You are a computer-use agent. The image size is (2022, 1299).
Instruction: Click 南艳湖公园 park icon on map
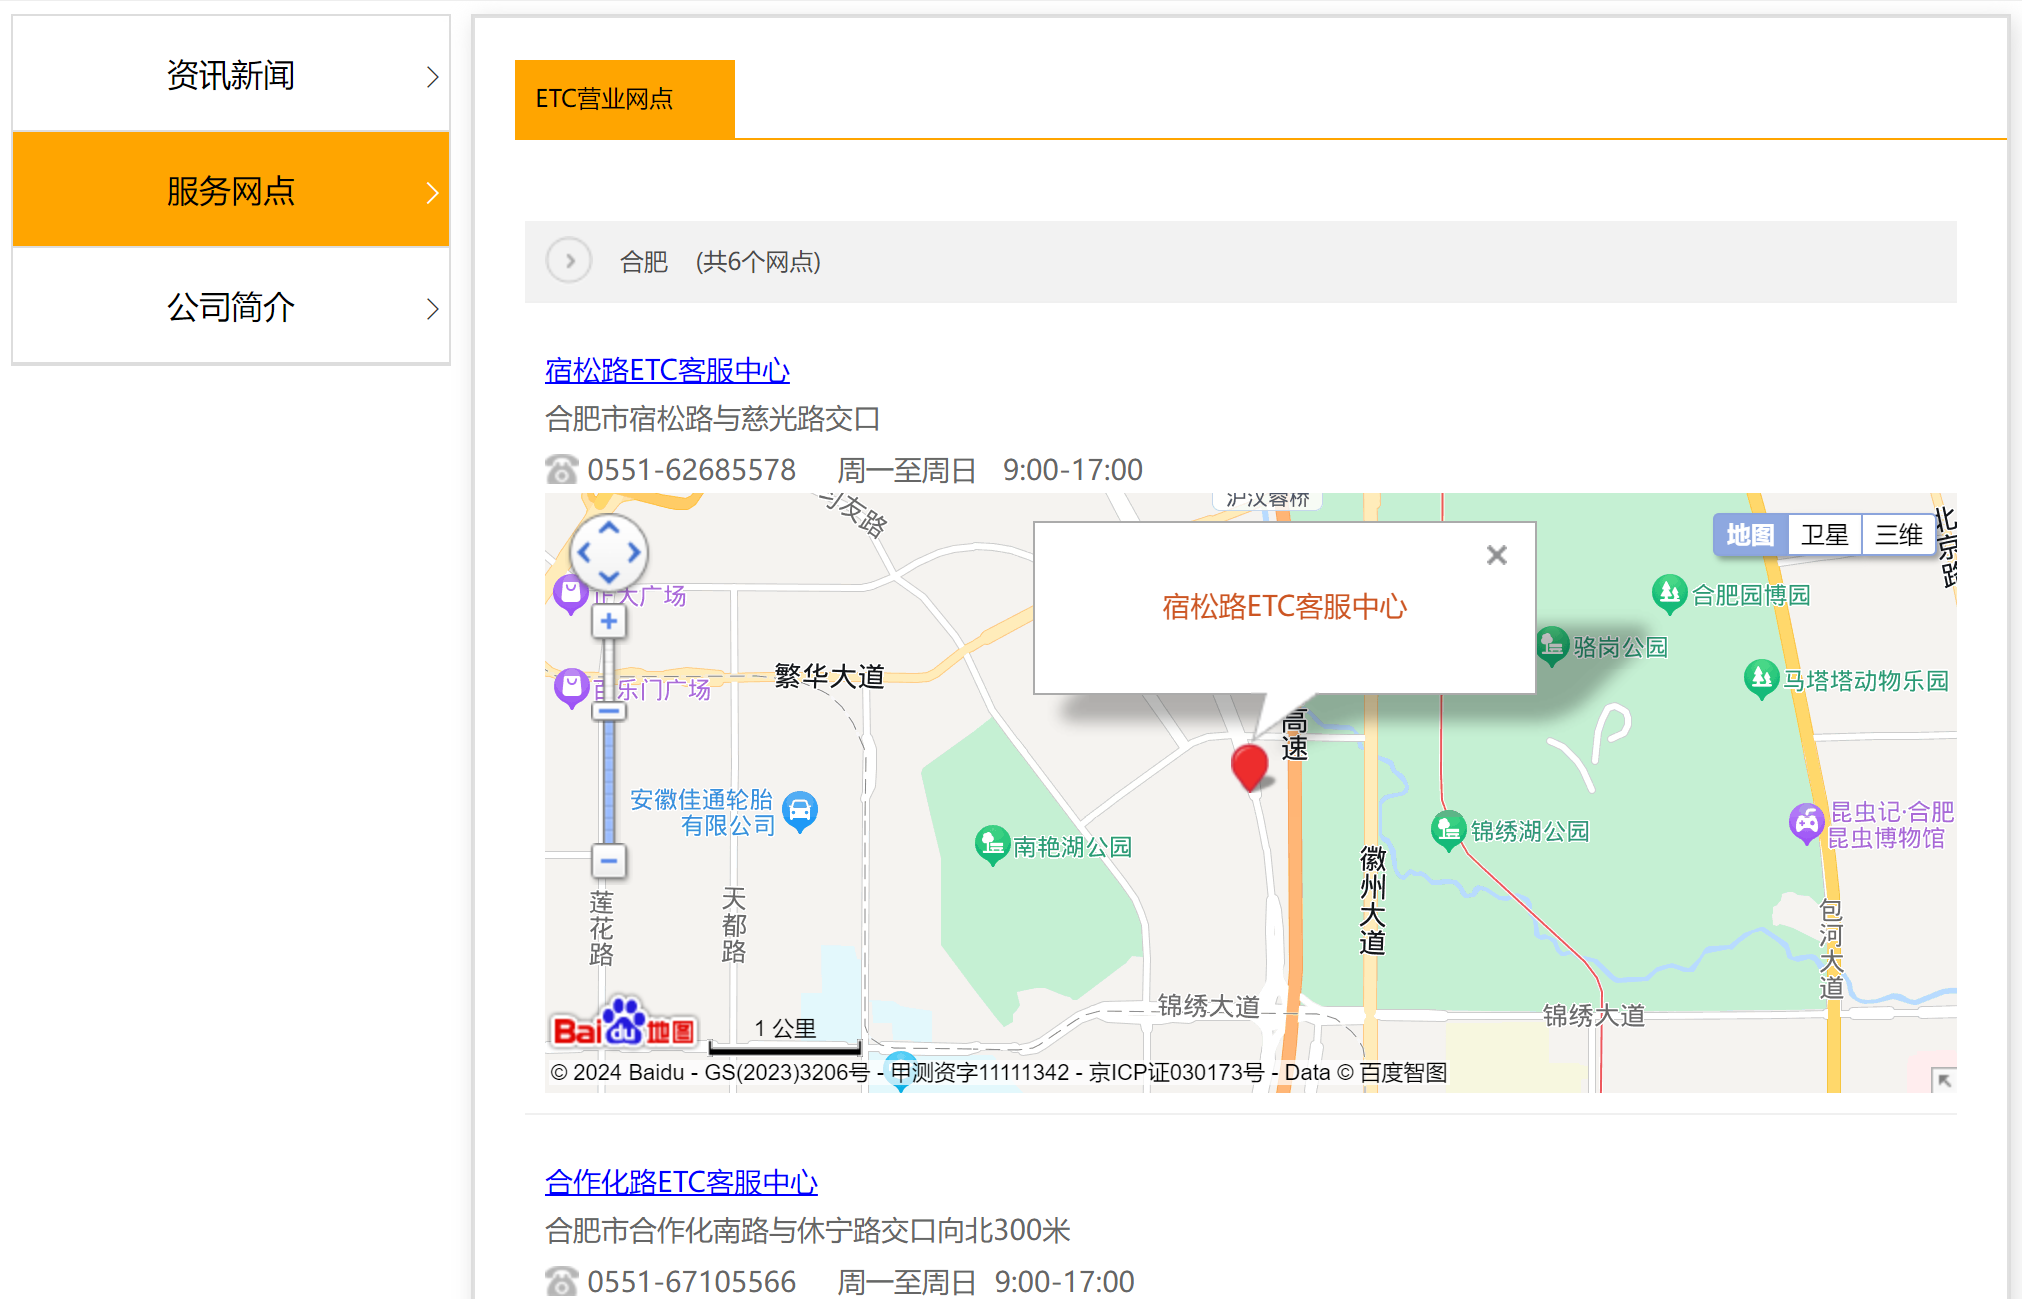pos(992,845)
